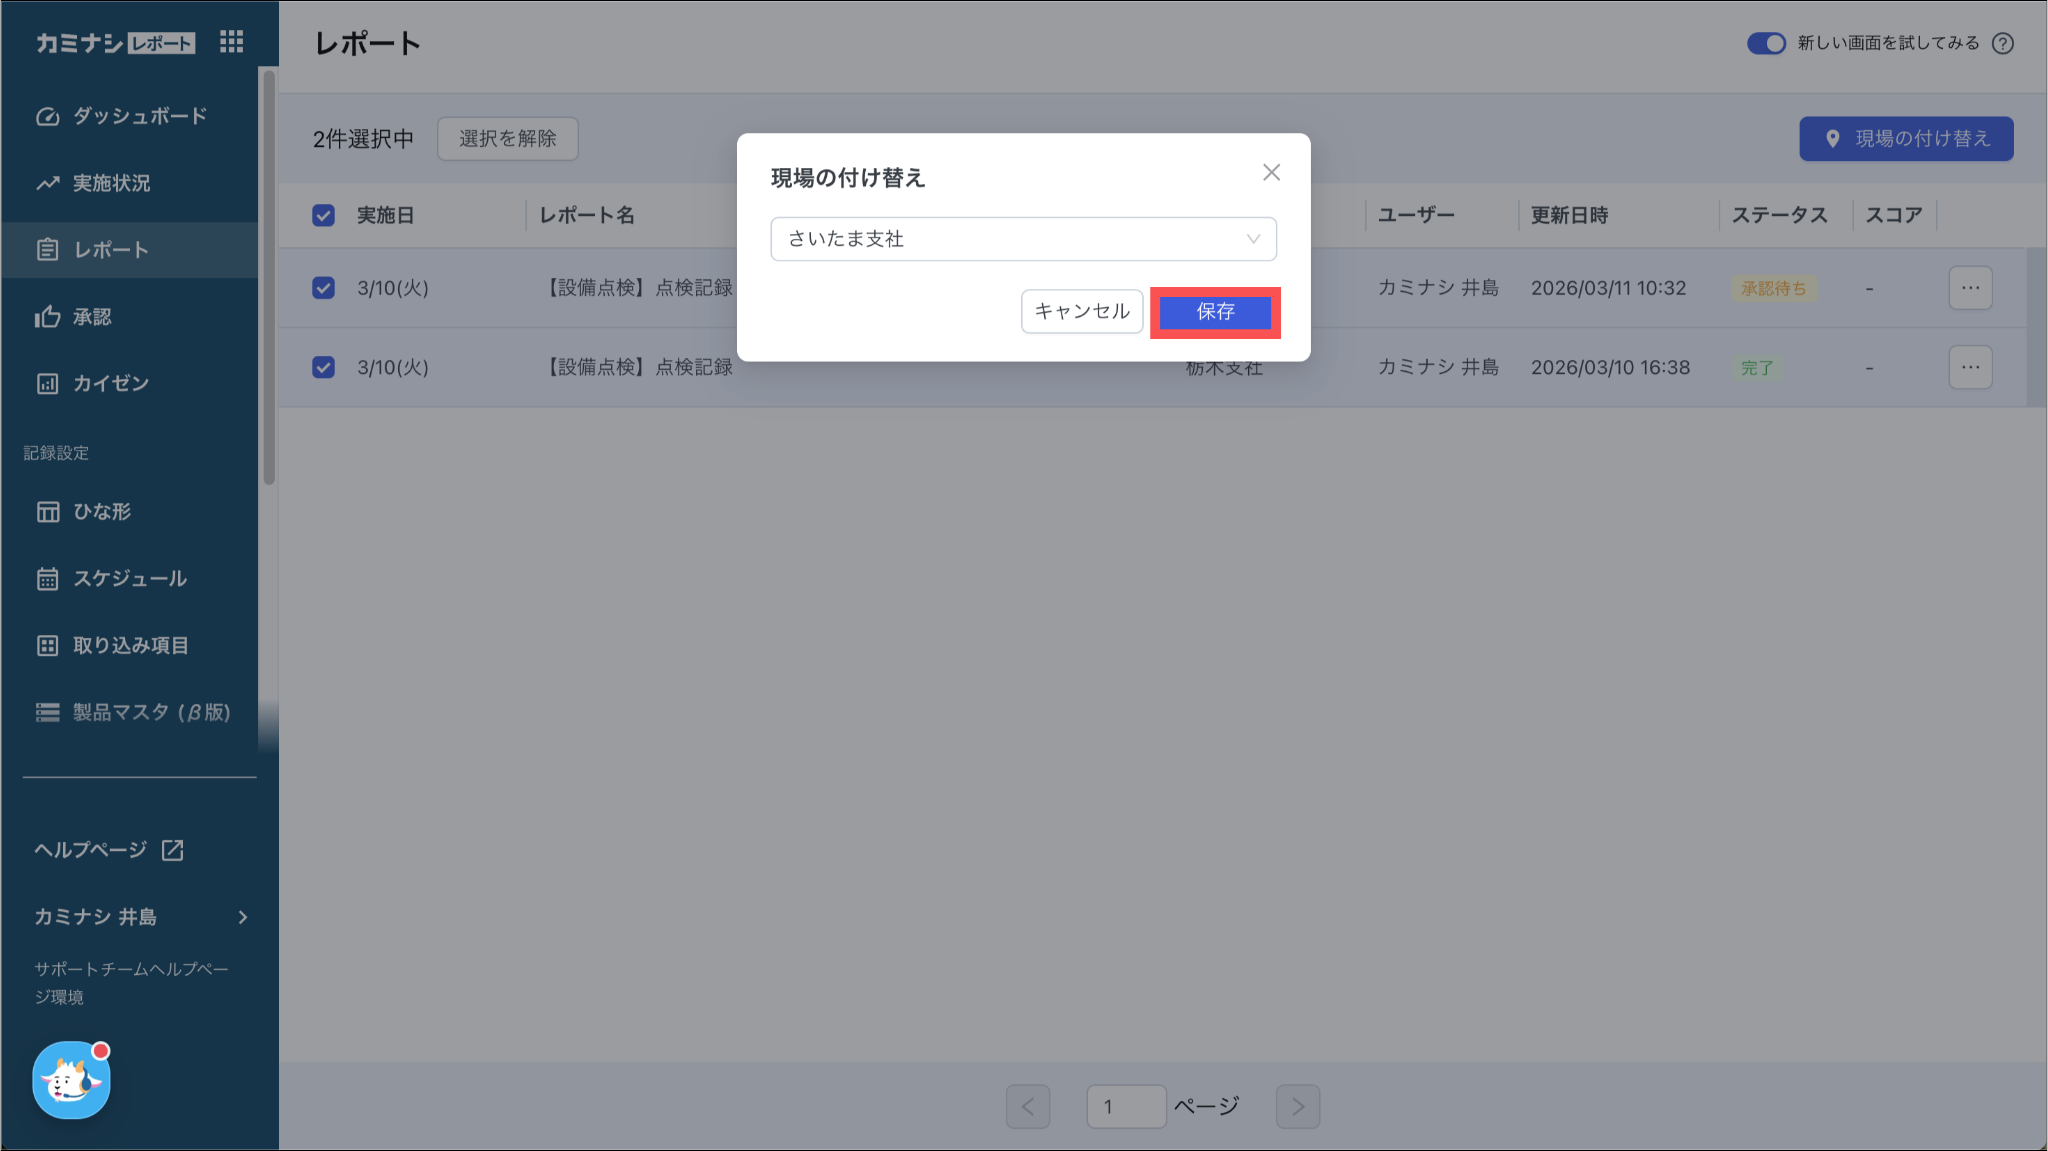Click the page number input field
This screenshot has width=2048, height=1151.
(x=1125, y=1106)
